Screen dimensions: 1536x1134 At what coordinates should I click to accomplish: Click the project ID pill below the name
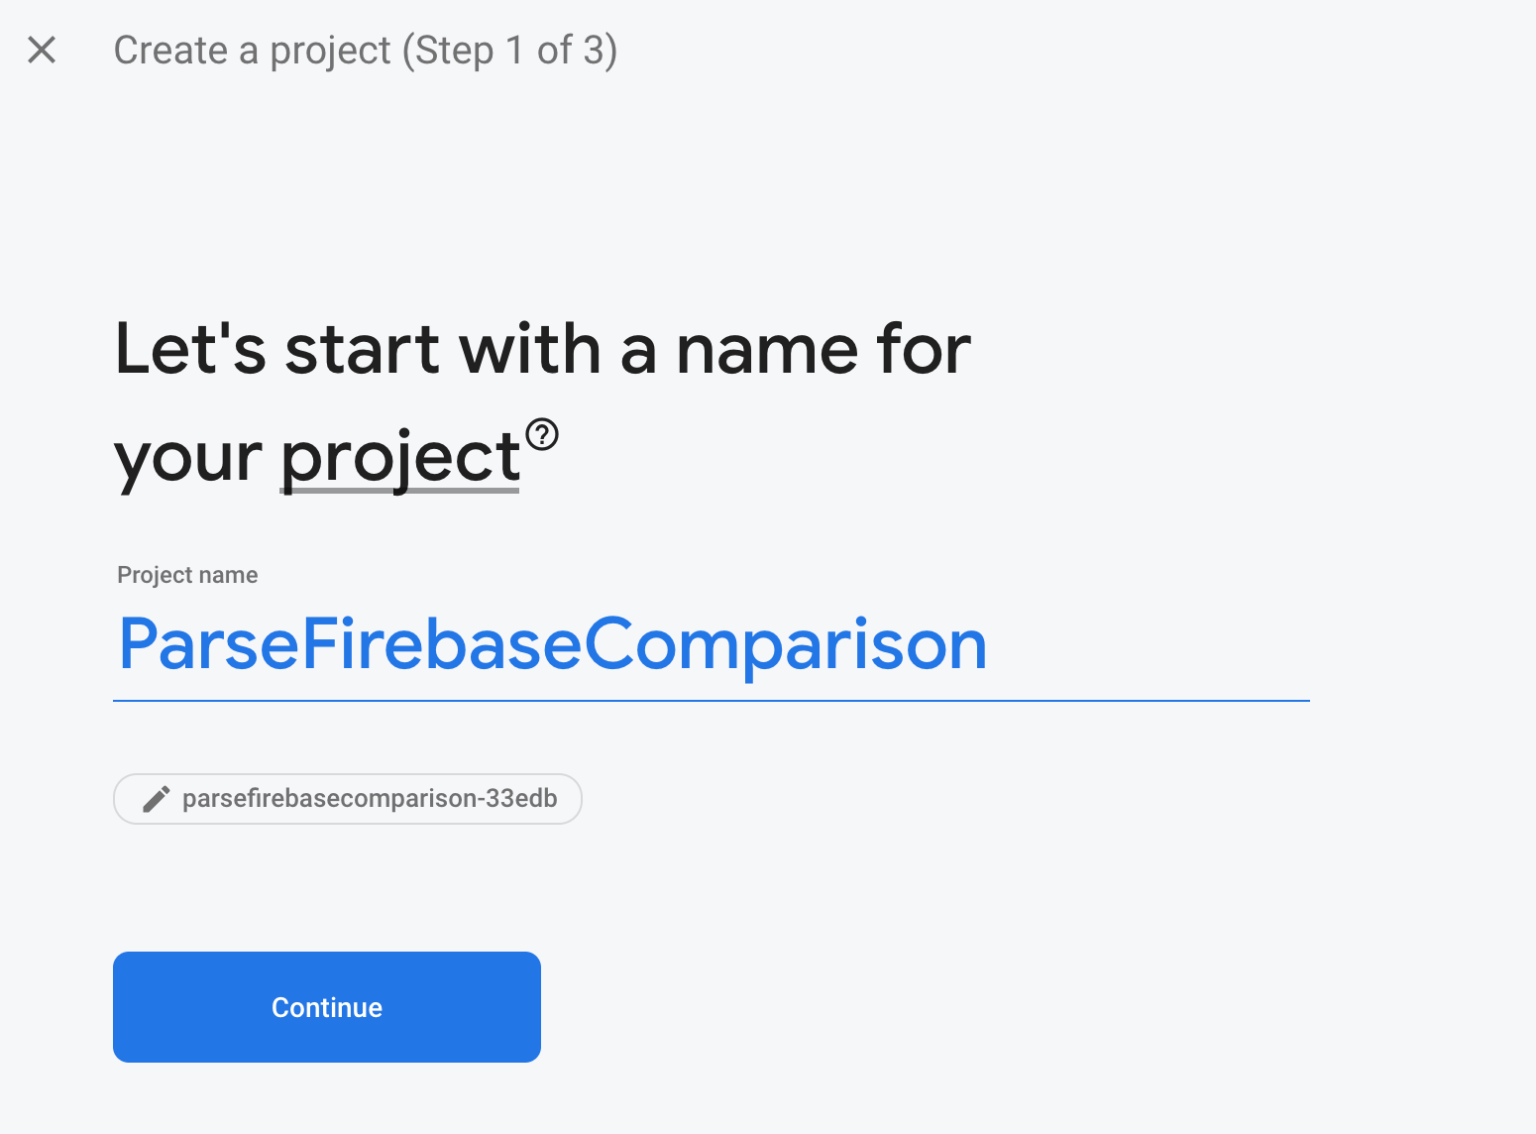[x=347, y=799]
